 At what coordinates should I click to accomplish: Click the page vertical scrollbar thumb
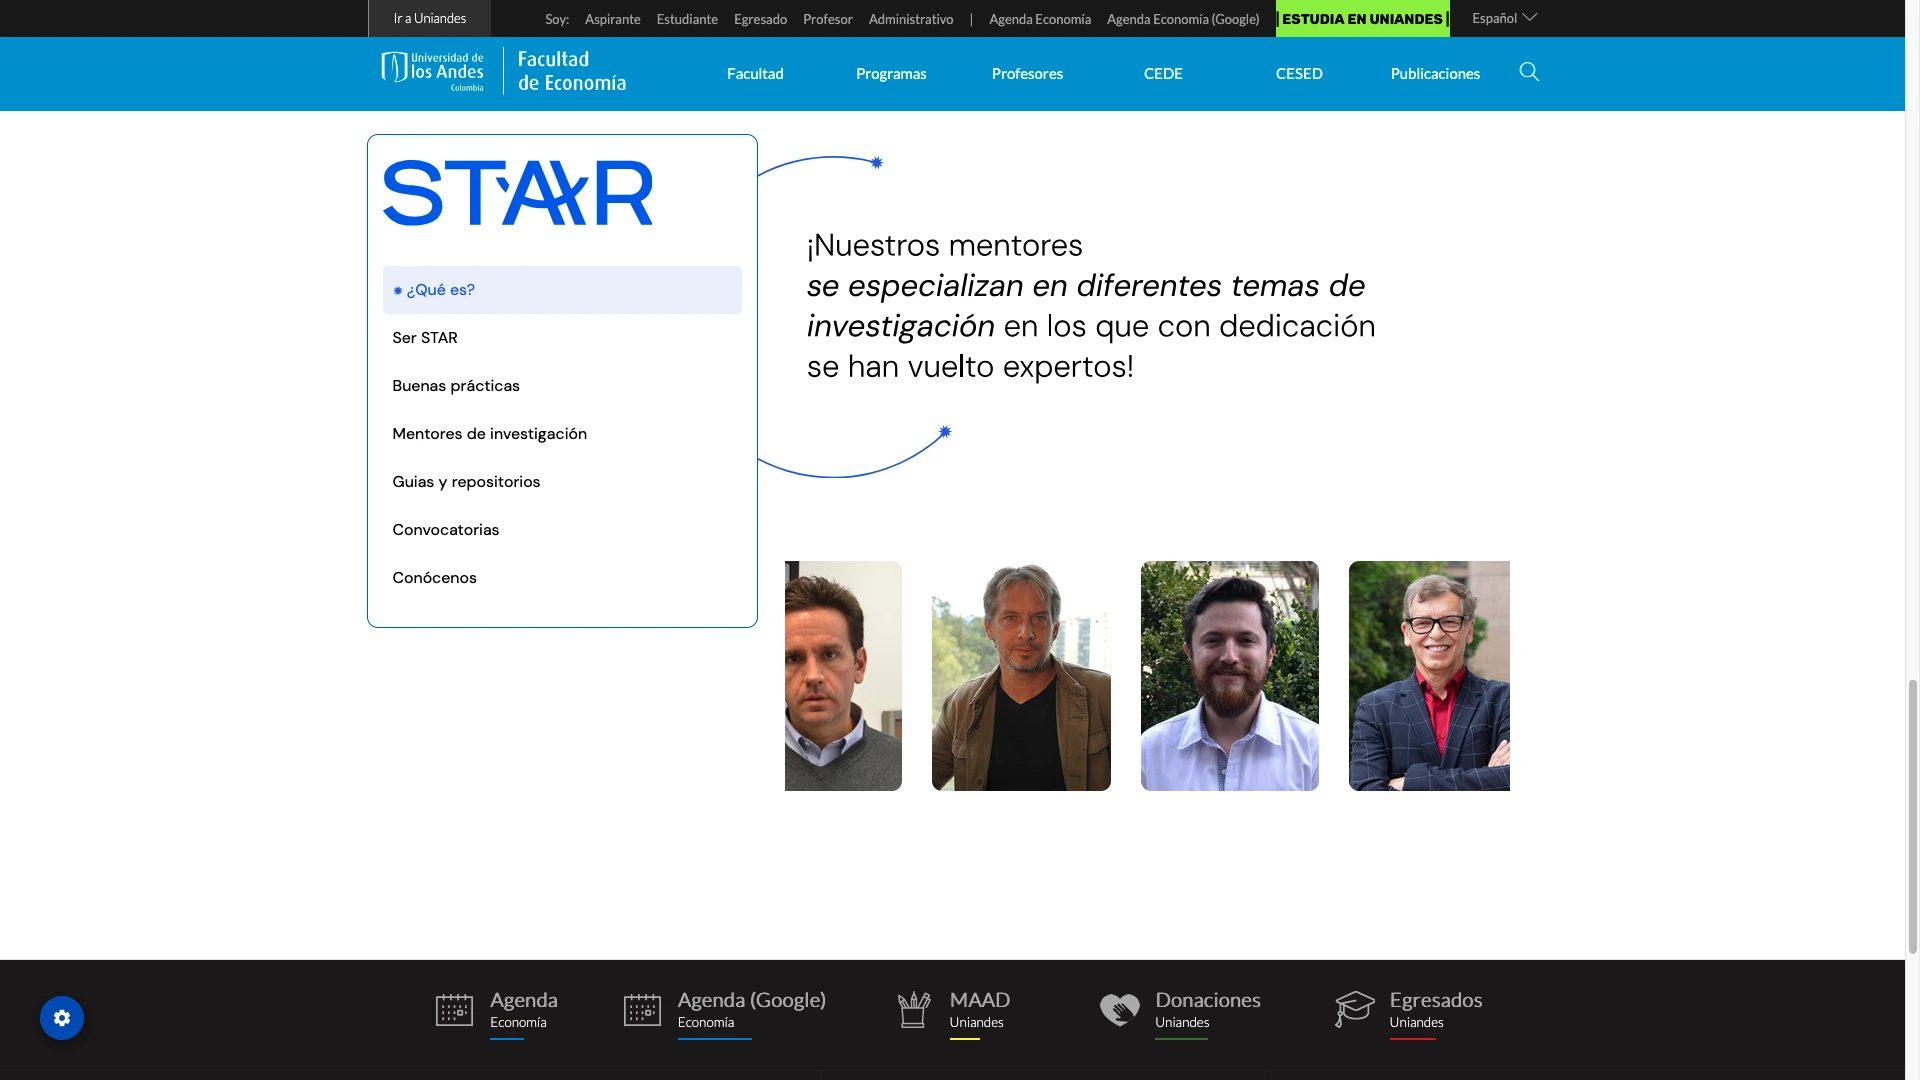click(1913, 815)
